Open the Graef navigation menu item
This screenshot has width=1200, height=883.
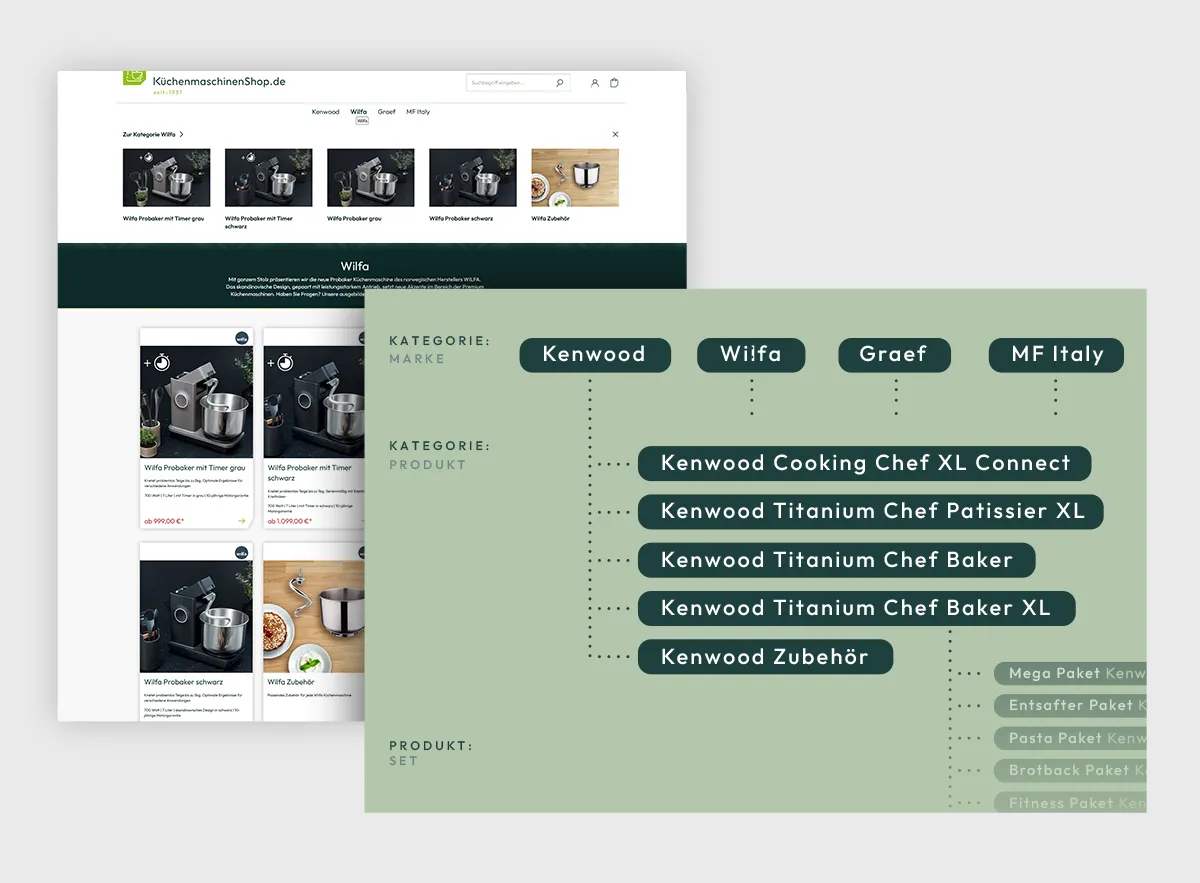coord(387,112)
